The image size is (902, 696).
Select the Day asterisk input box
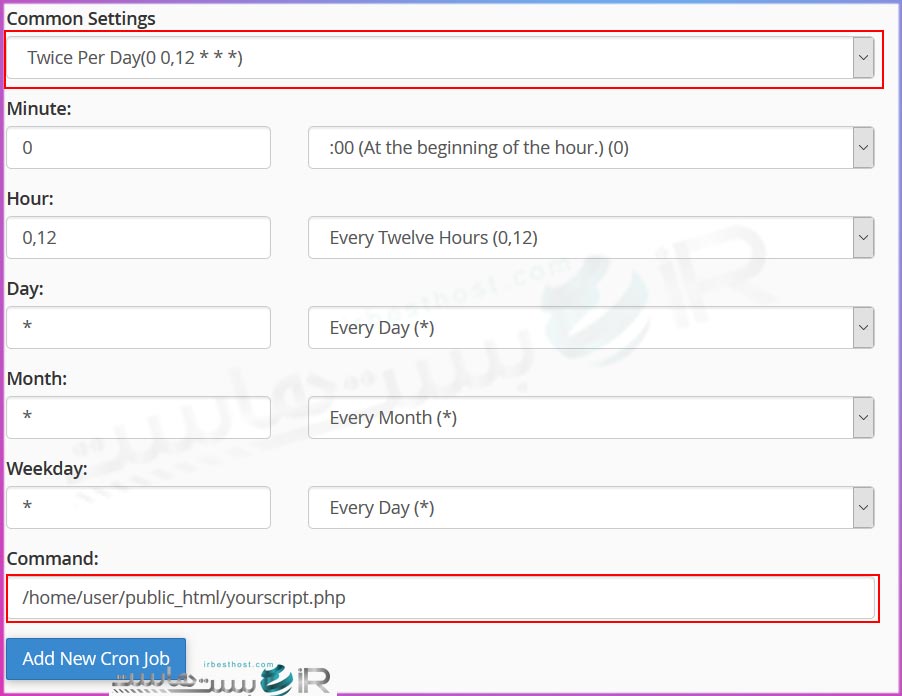click(x=138, y=327)
